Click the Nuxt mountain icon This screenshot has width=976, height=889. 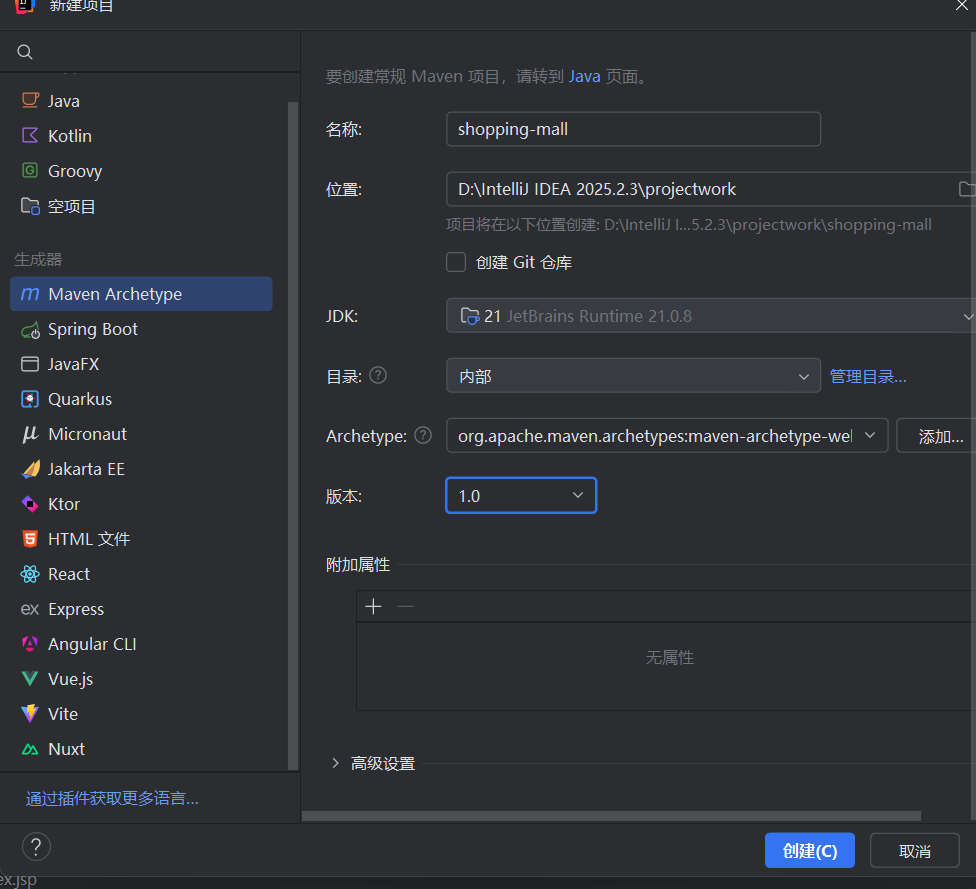[30, 749]
